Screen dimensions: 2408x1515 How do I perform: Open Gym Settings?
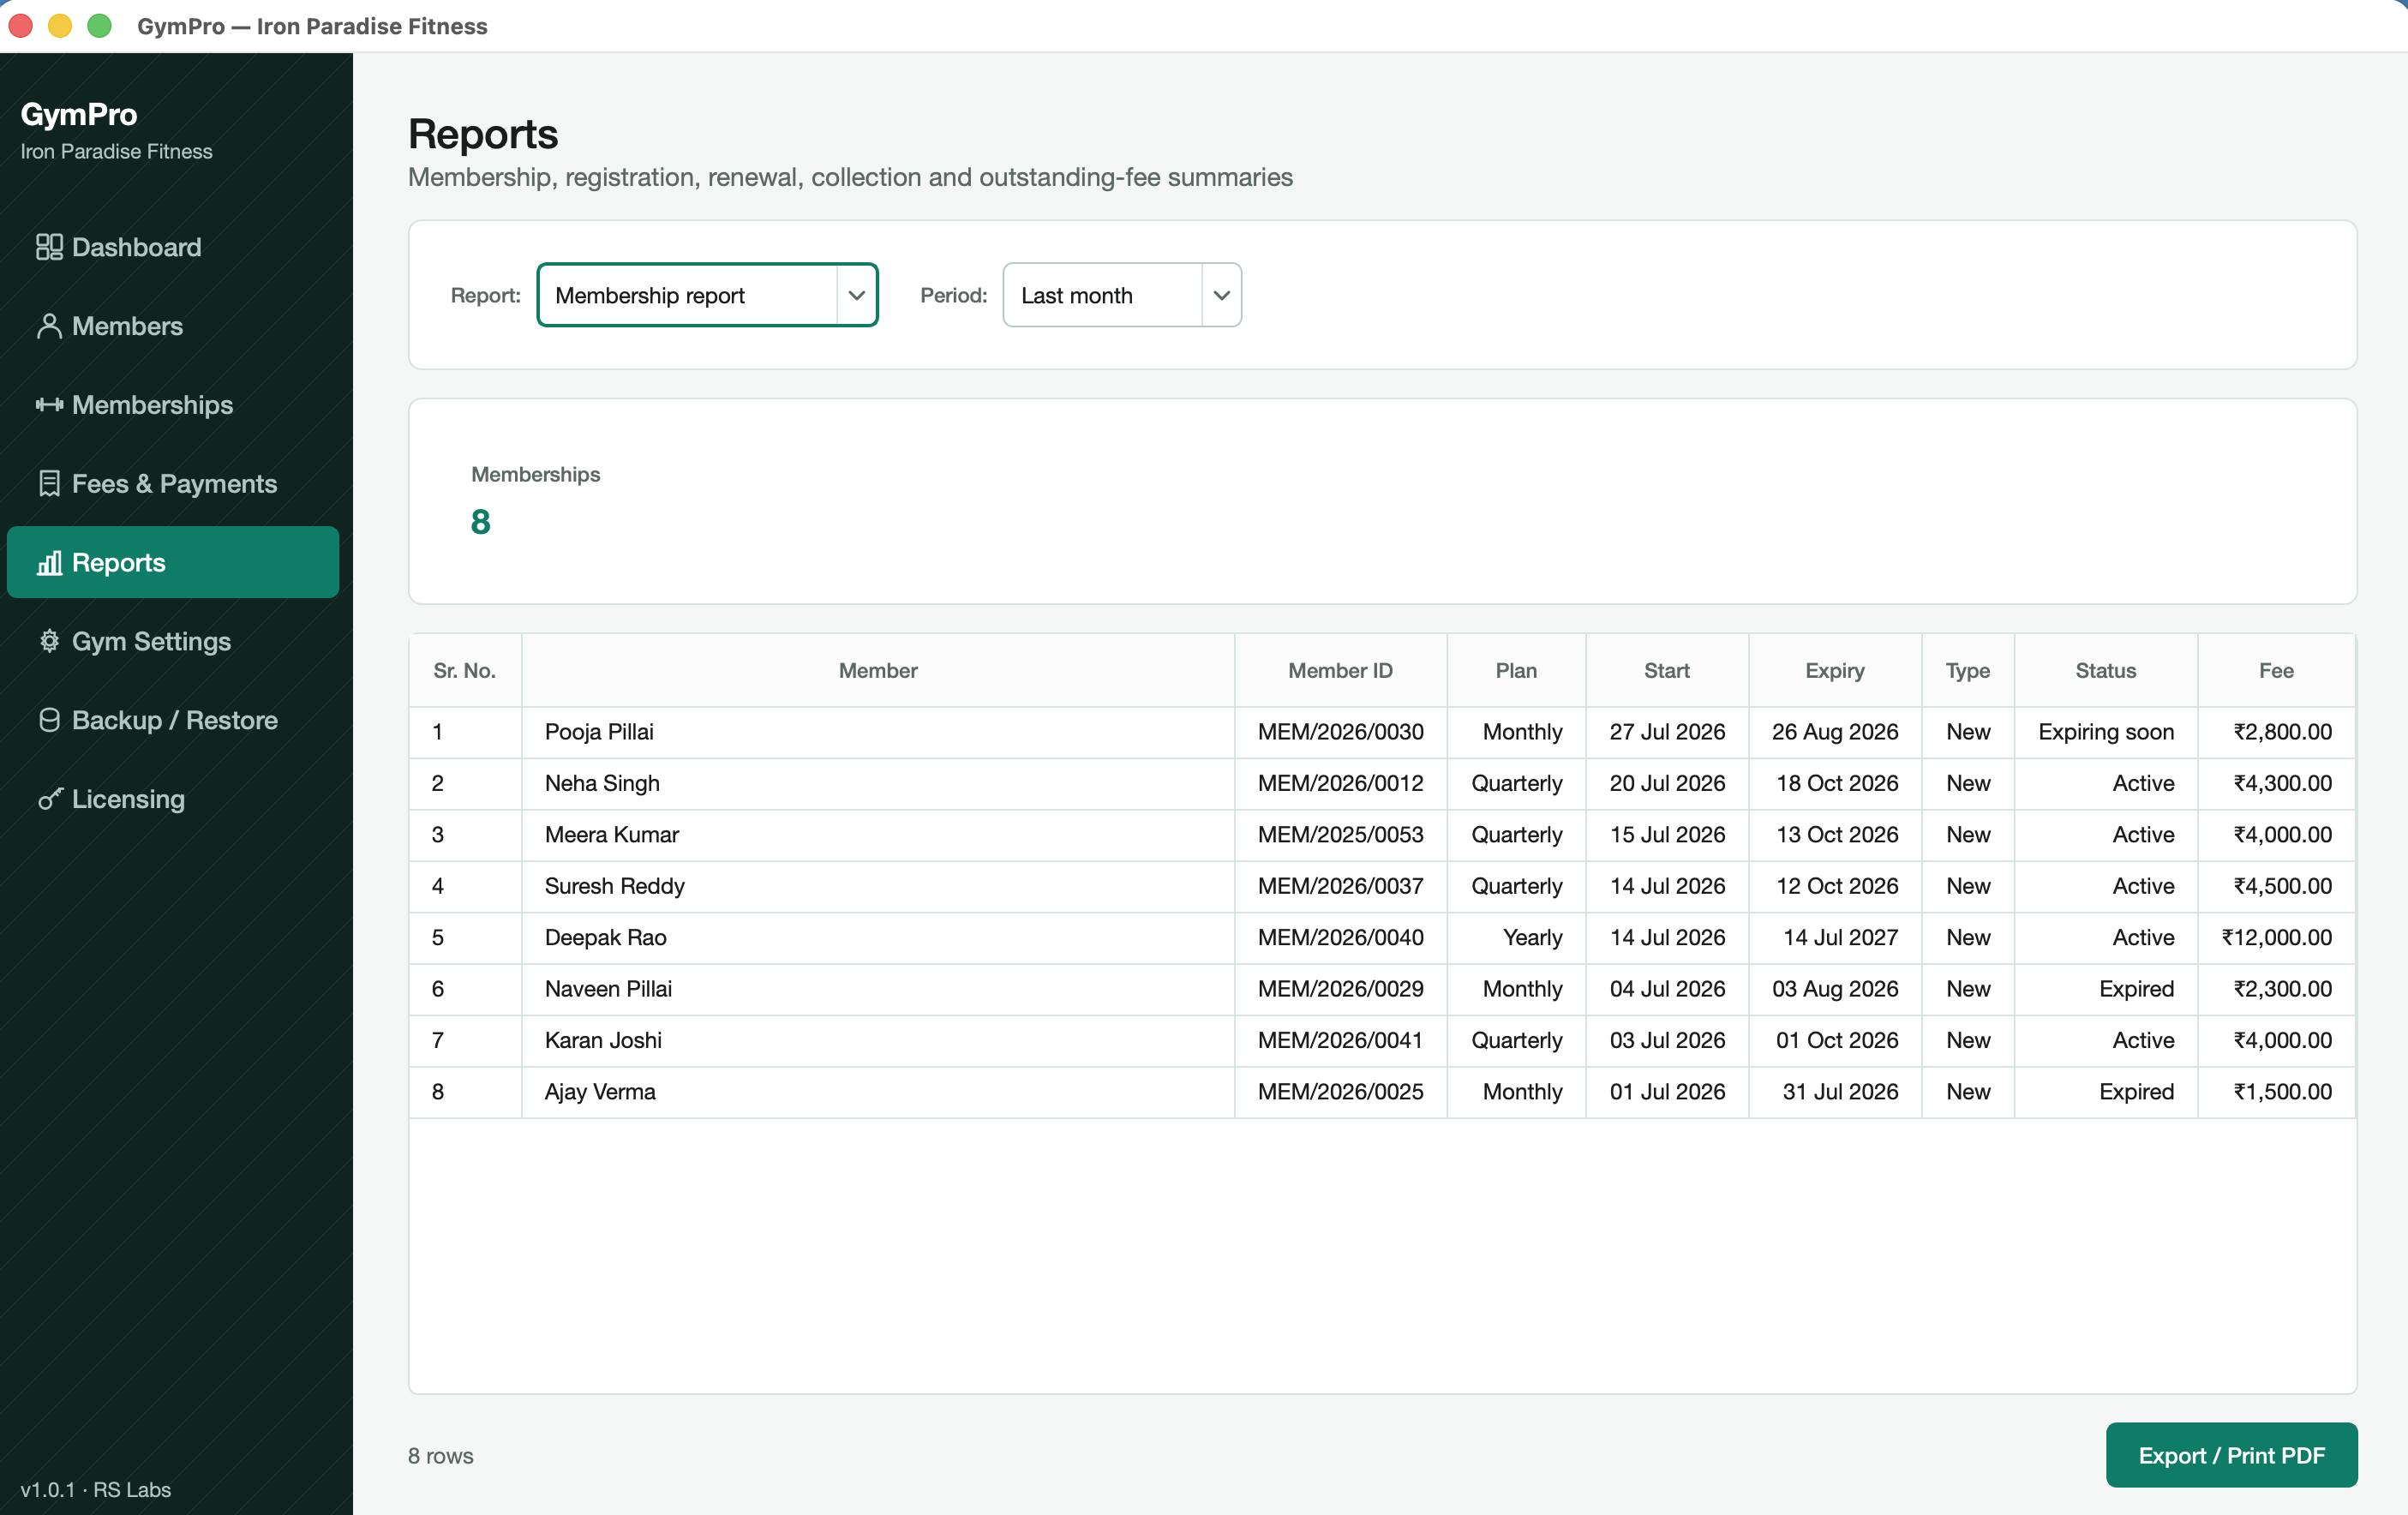tap(173, 641)
